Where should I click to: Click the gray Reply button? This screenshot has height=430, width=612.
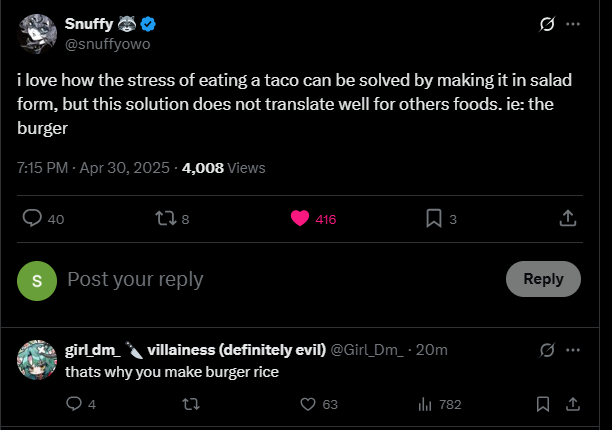coord(543,279)
